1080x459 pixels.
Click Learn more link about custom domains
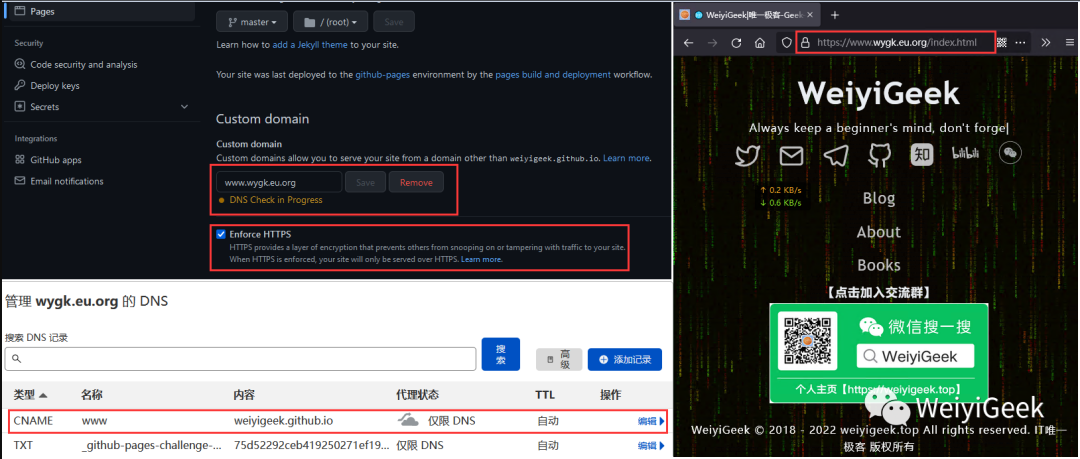(x=627, y=159)
